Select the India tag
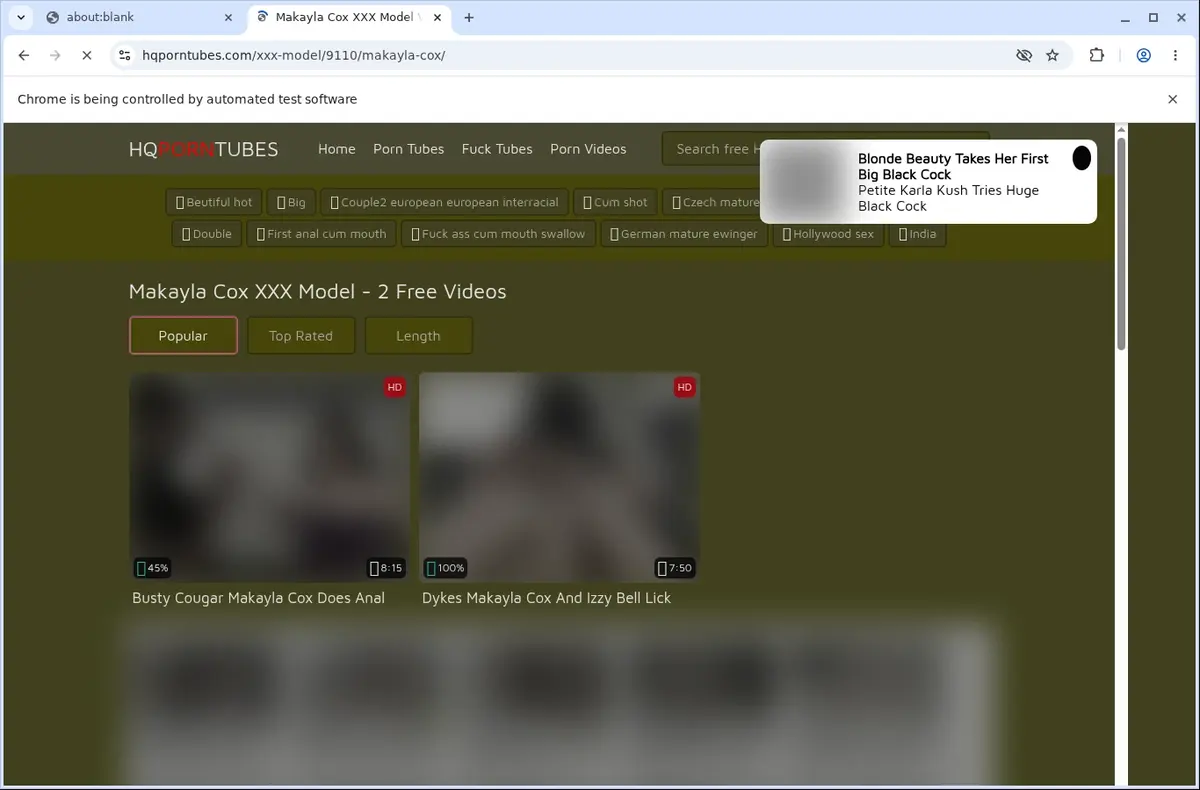This screenshot has height=790, width=1200. click(917, 234)
